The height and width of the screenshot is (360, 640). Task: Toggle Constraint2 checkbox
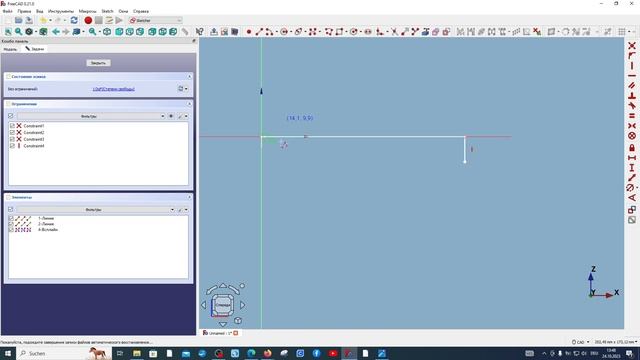click(12, 132)
